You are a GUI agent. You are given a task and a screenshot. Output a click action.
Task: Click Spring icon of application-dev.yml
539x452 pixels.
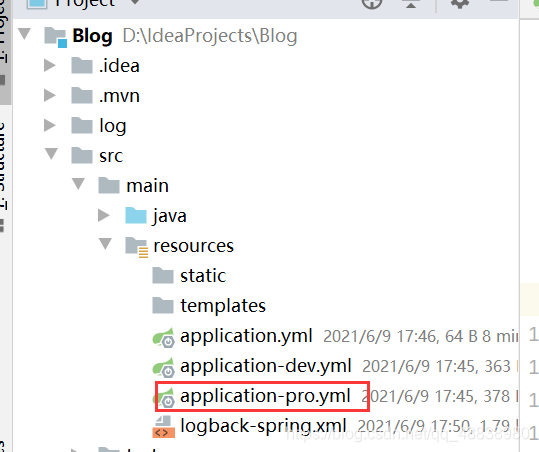tap(164, 367)
